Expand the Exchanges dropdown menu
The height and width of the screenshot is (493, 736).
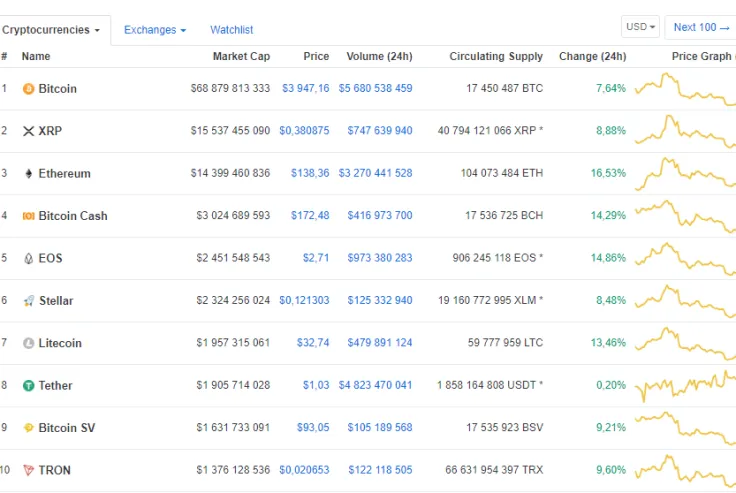[155, 30]
